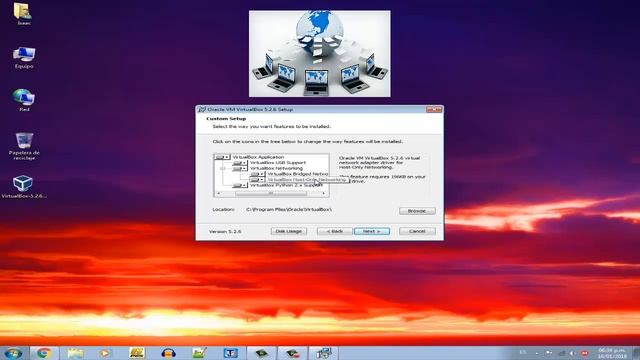Click the Browse button for install location

point(417,211)
